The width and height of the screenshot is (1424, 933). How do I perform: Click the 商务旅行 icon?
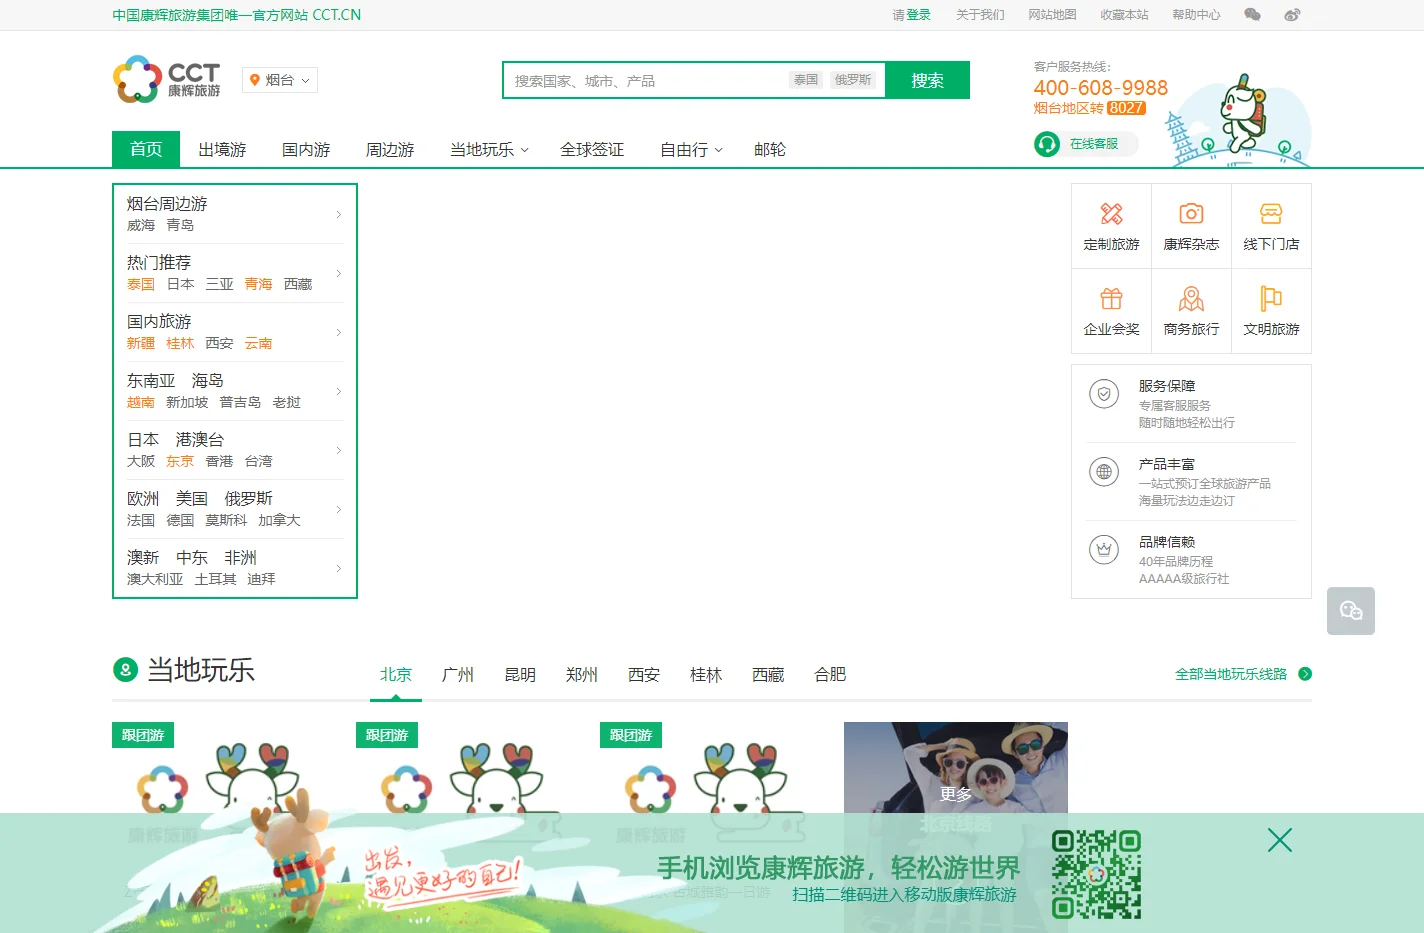(1191, 299)
